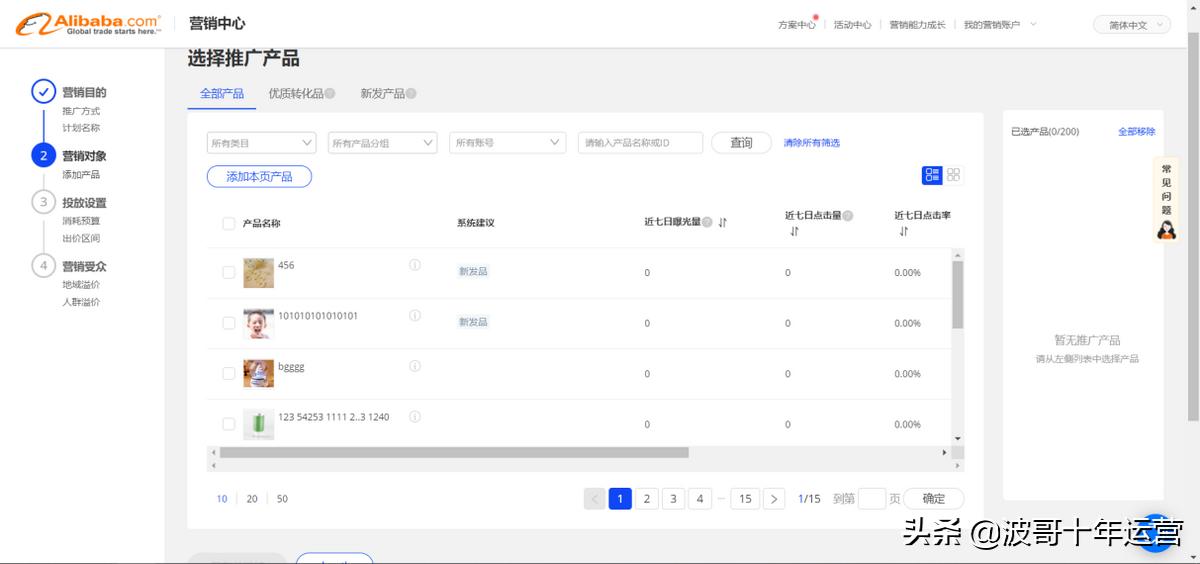Click the product table vertical scrollbar
1200x564 pixels.
[x=957, y=295]
